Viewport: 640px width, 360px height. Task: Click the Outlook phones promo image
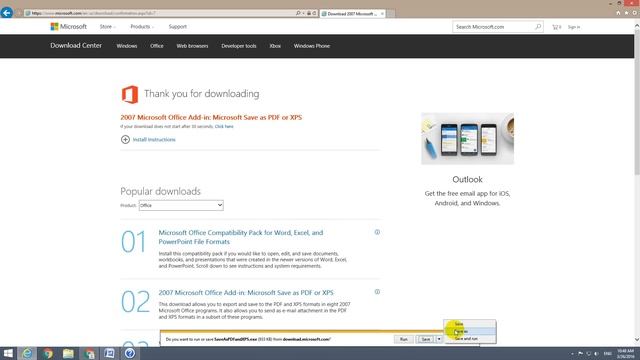pyautogui.click(x=467, y=139)
